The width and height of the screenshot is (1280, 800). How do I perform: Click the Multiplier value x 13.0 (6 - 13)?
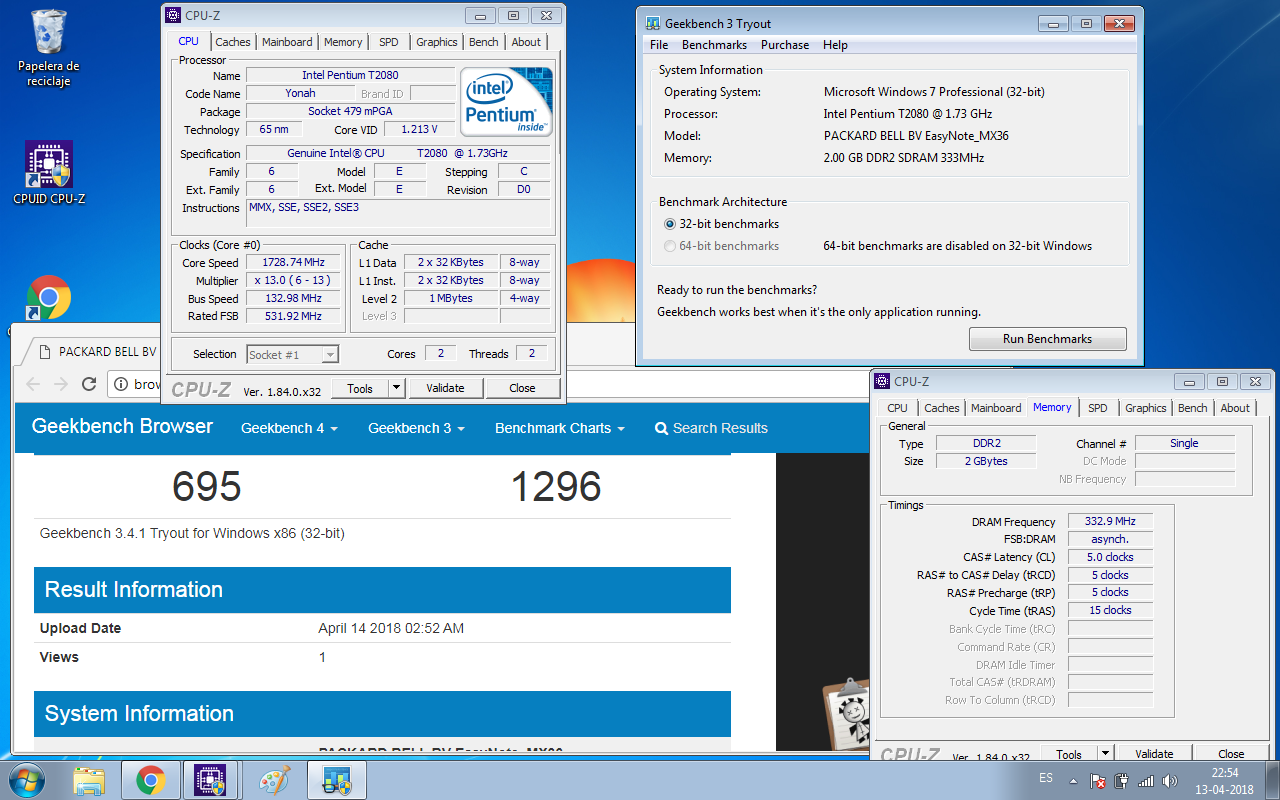tap(294, 281)
